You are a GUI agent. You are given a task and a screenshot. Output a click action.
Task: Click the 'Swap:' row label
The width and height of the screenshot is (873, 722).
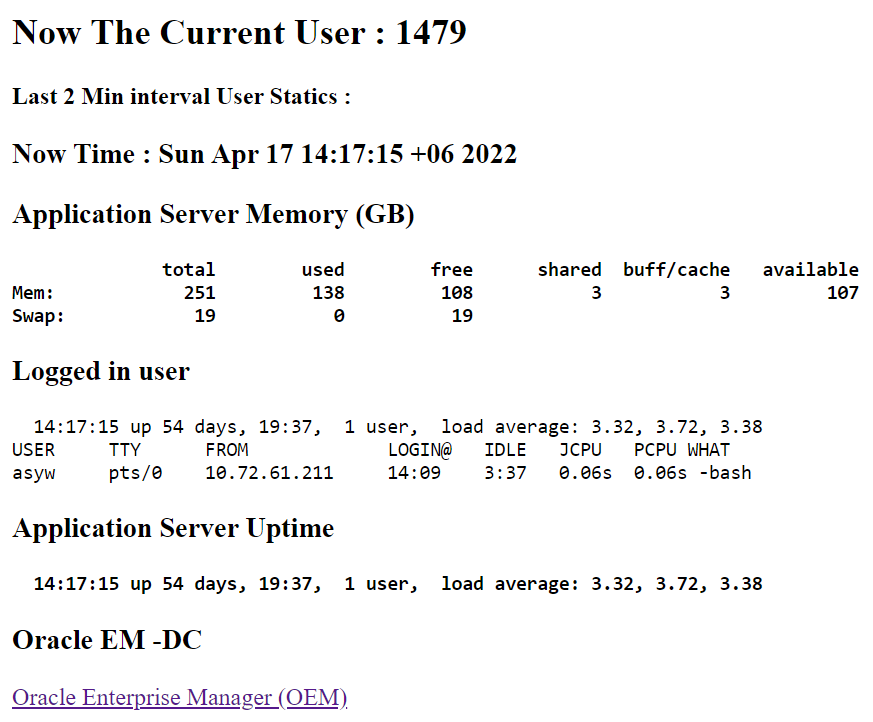tap(38, 316)
